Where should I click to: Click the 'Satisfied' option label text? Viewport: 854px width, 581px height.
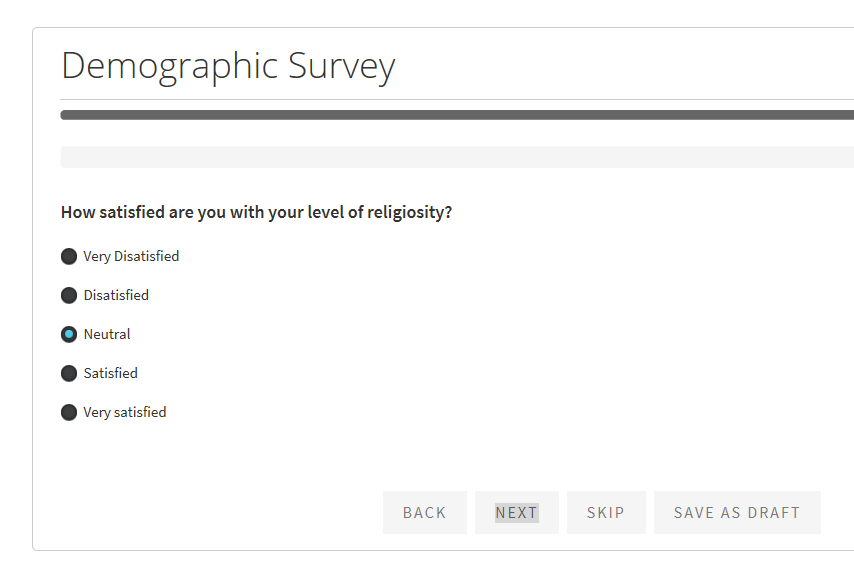(x=111, y=373)
